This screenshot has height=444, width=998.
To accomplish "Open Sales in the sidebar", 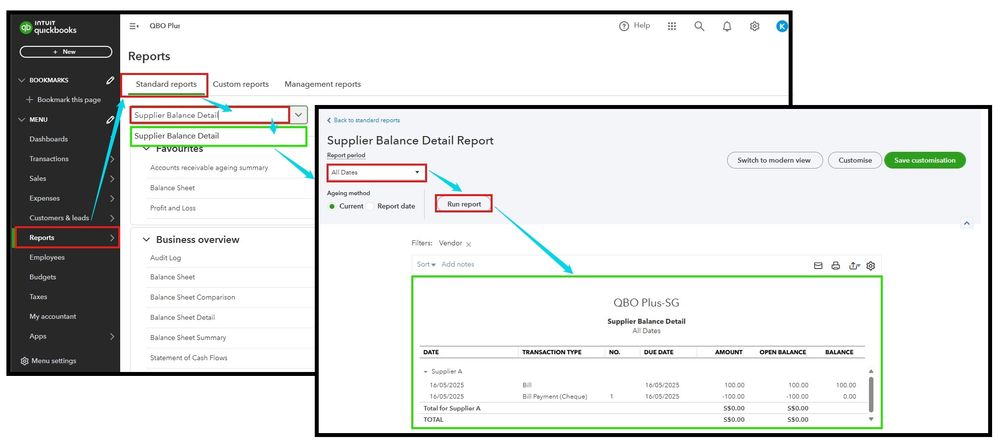I will click(x=38, y=179).
